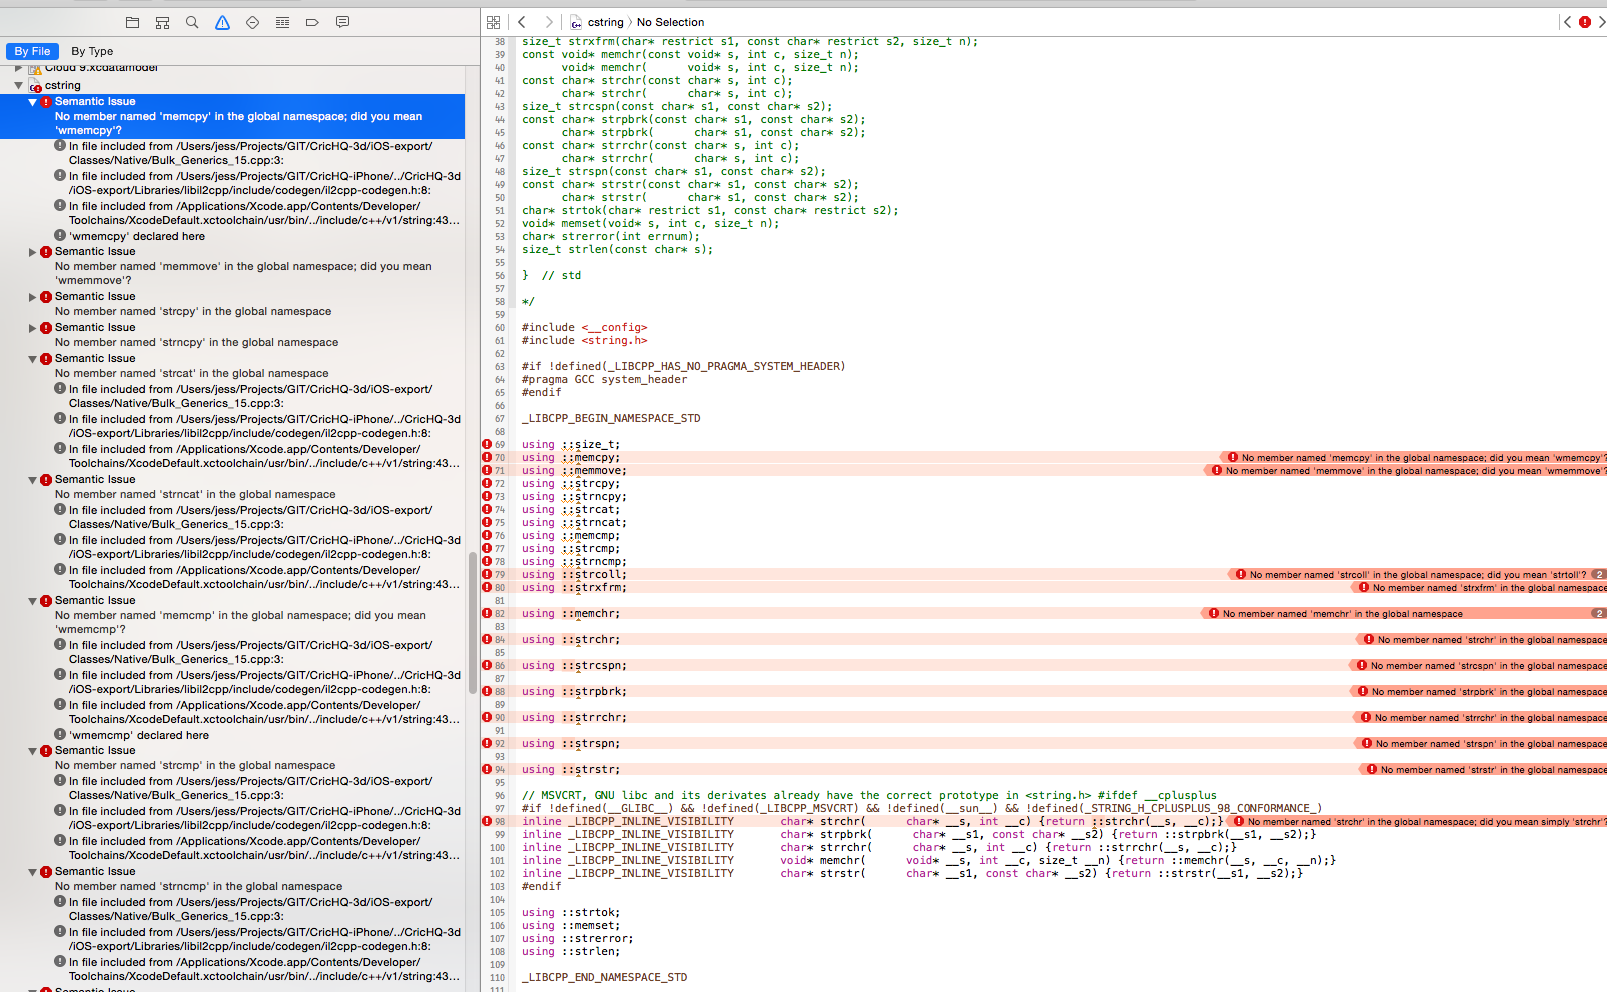Select "'wmemcmp' declared here" note
This screenshot has height=992, width=1607.
139,736
